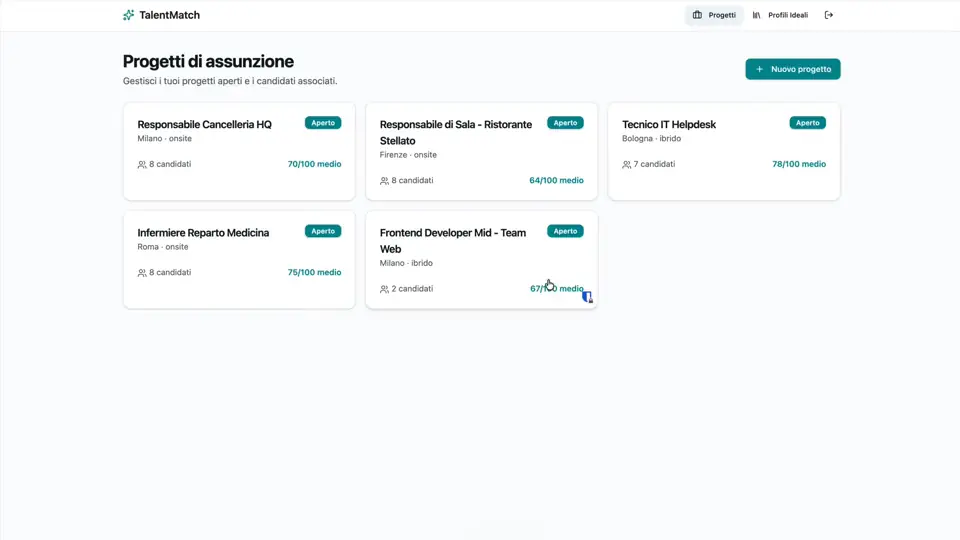The width and height of the screenshot is (960, 540).
Task: Click 70/100 medio score
Action: click(315, 164)
